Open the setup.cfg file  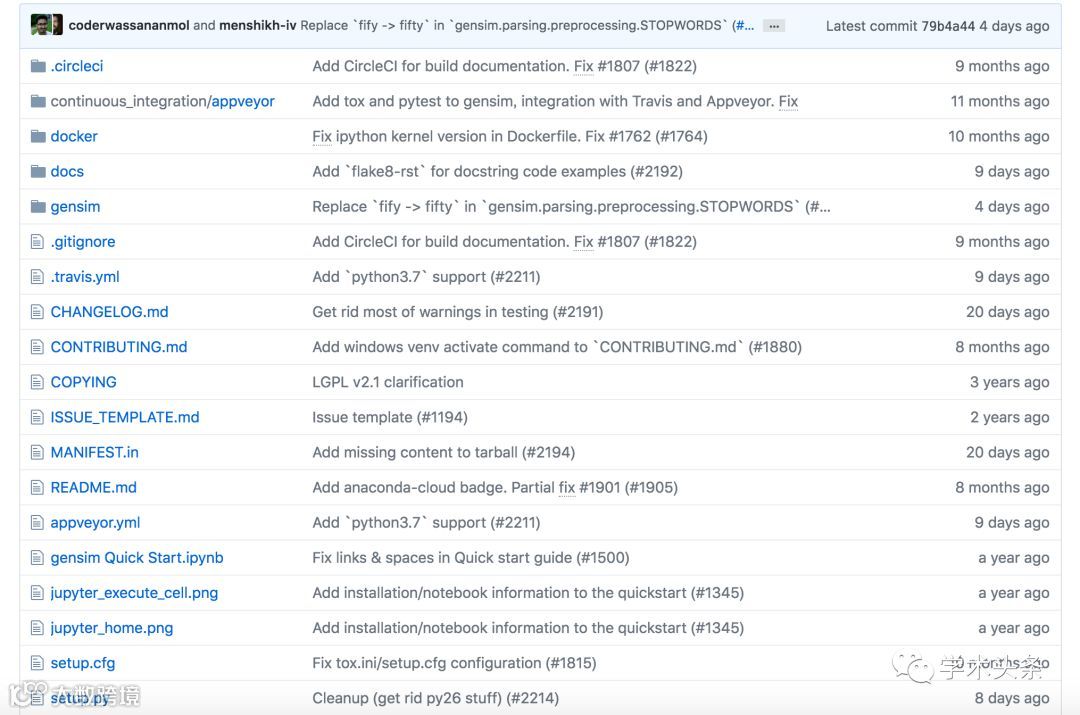(x=83, y=663)
